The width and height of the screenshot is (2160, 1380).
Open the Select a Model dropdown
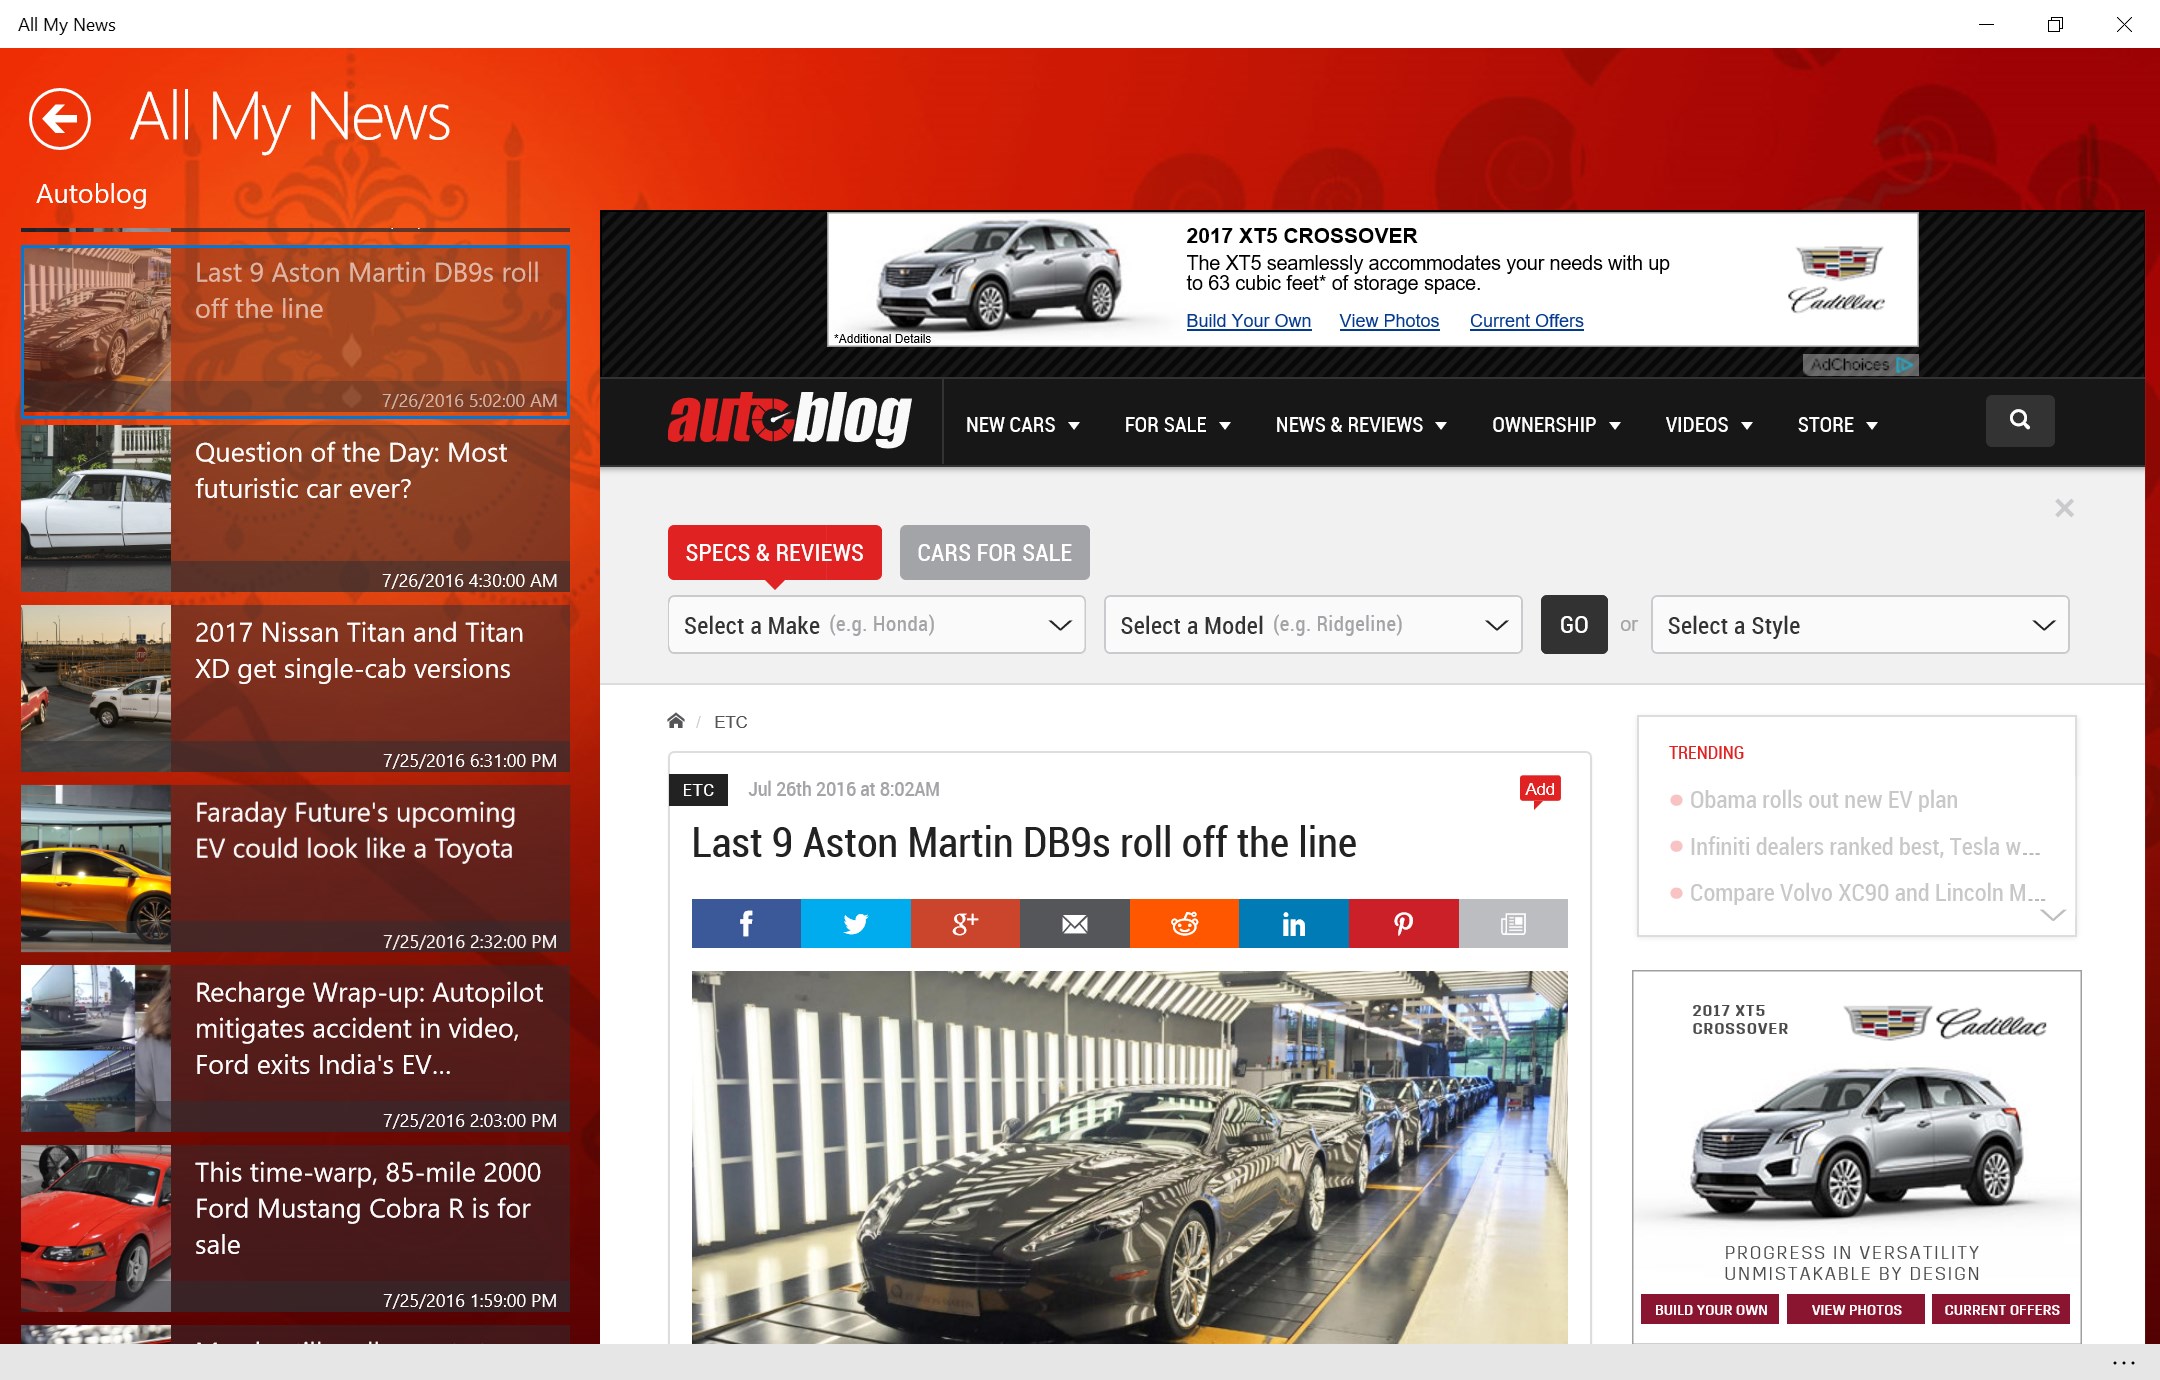(1312, 625)
